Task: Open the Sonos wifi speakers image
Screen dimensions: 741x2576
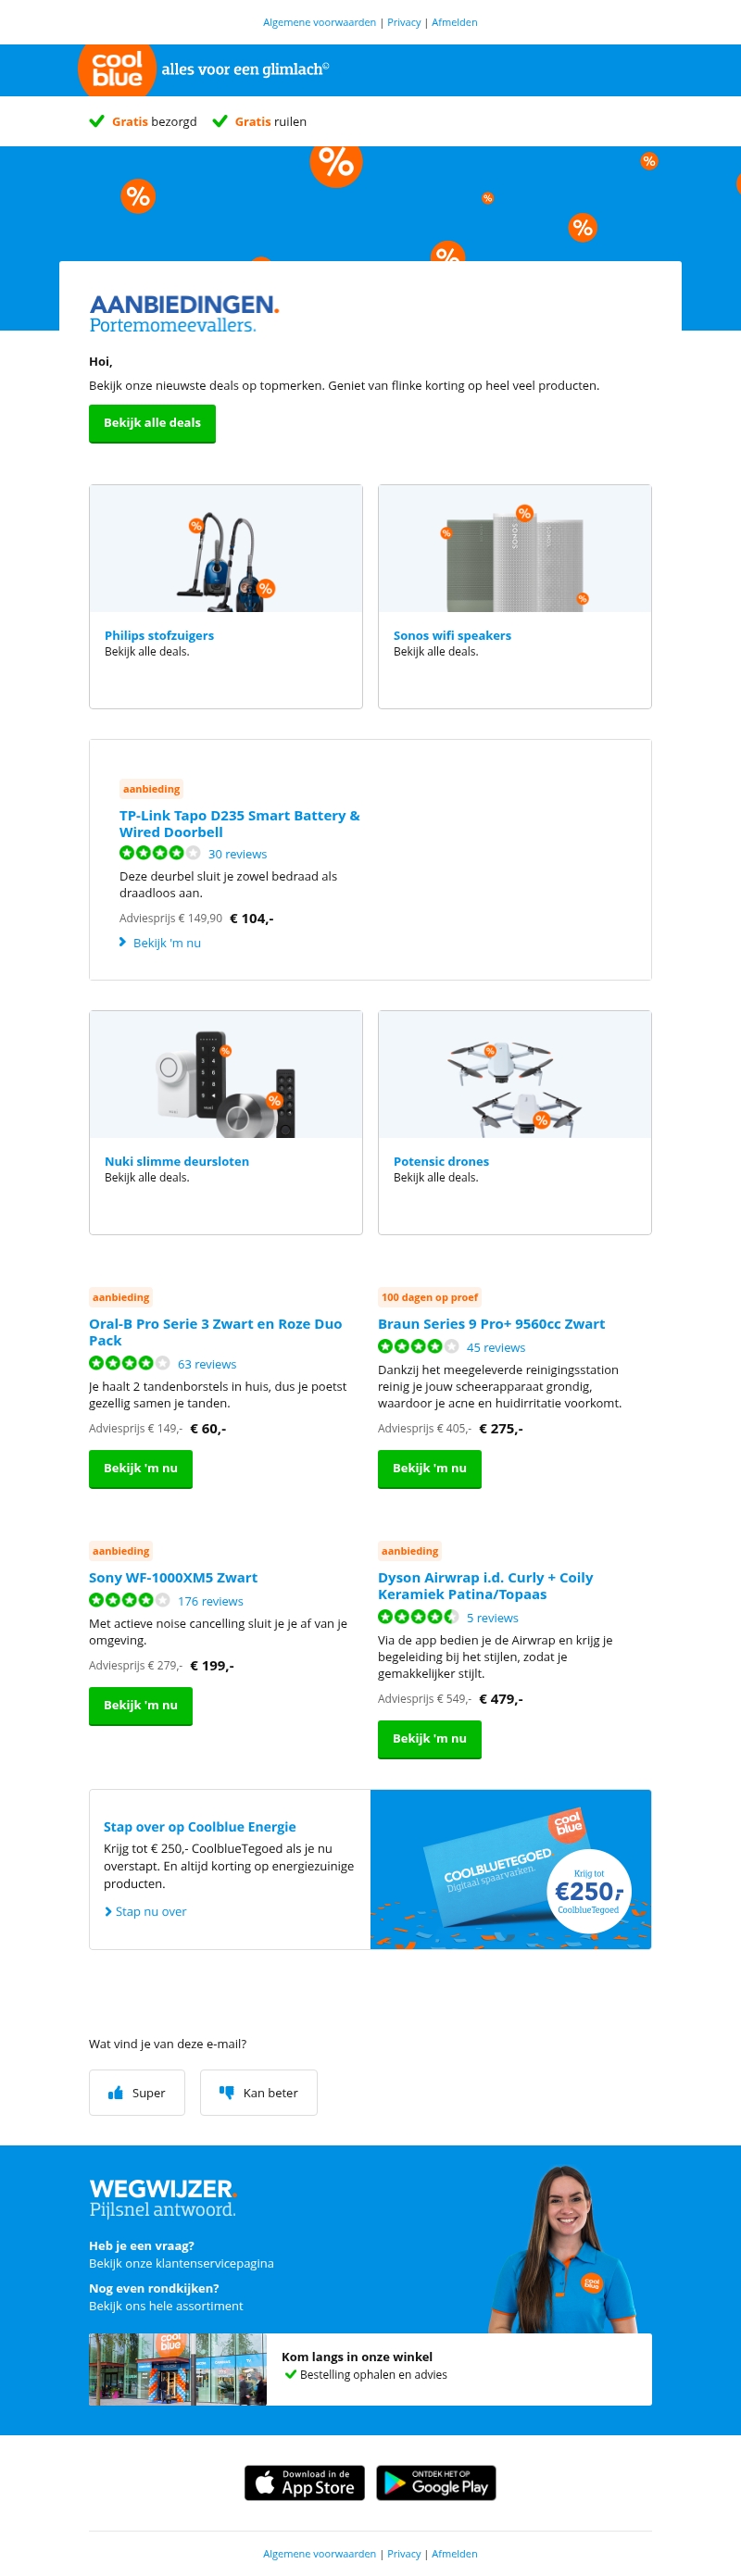Action: tap(514, 549)
